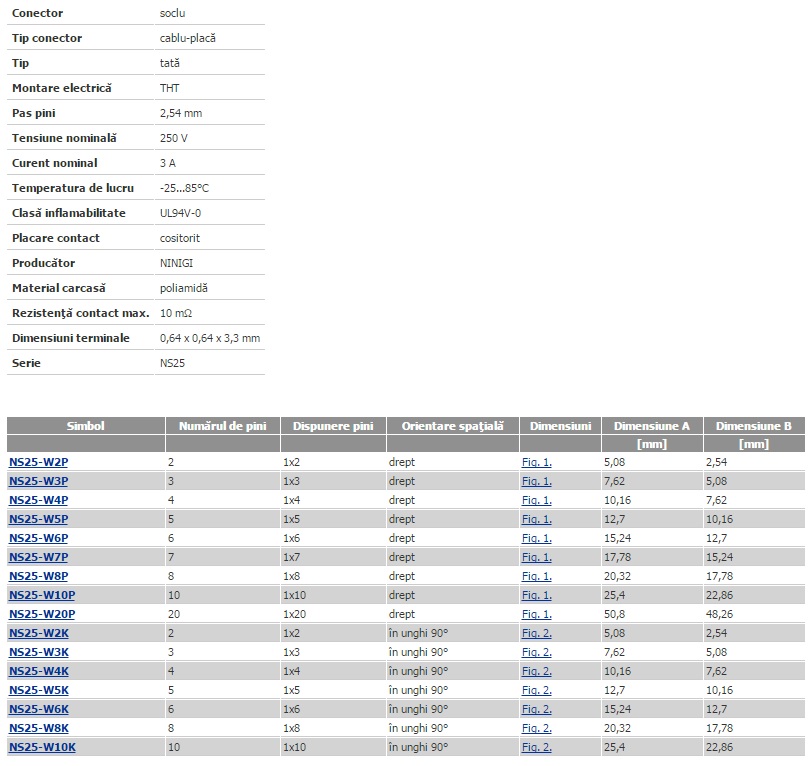Image resolution: width=811 pixels, height=766 pixels.
Task: Open the NS25-W4K product link
Action: 38,671
